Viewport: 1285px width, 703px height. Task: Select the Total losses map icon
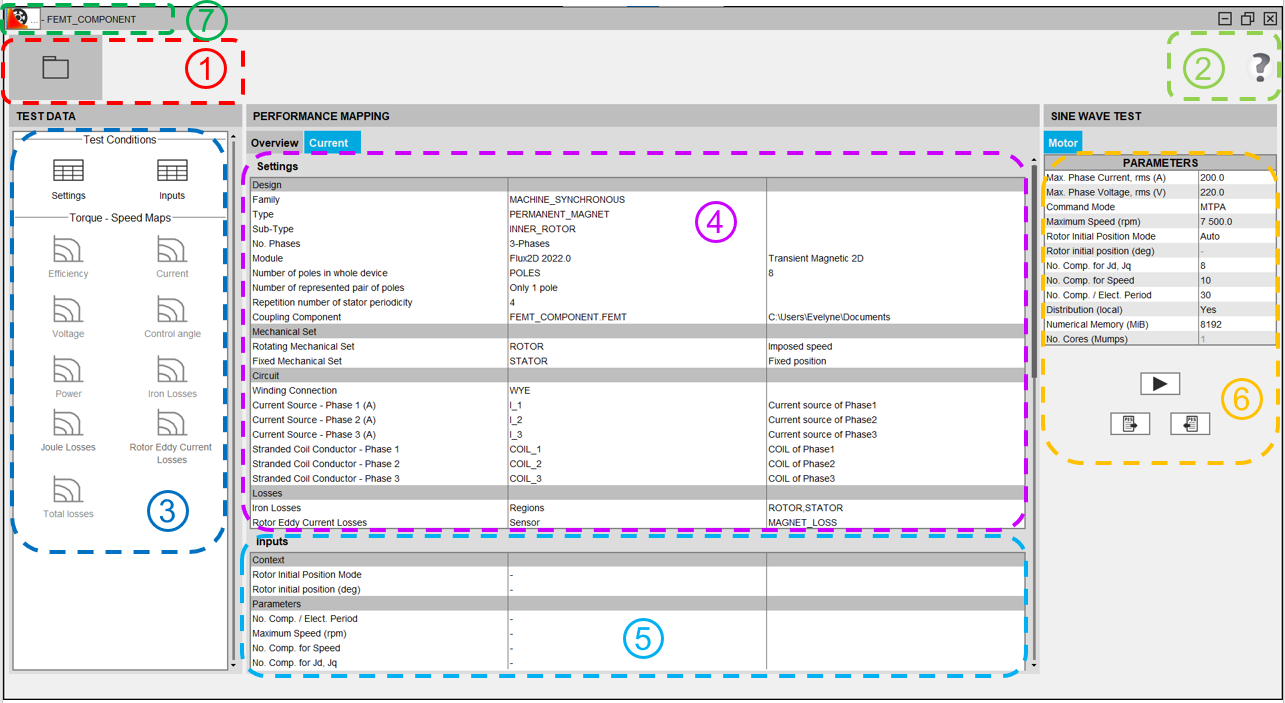click(x=68, y=497)
